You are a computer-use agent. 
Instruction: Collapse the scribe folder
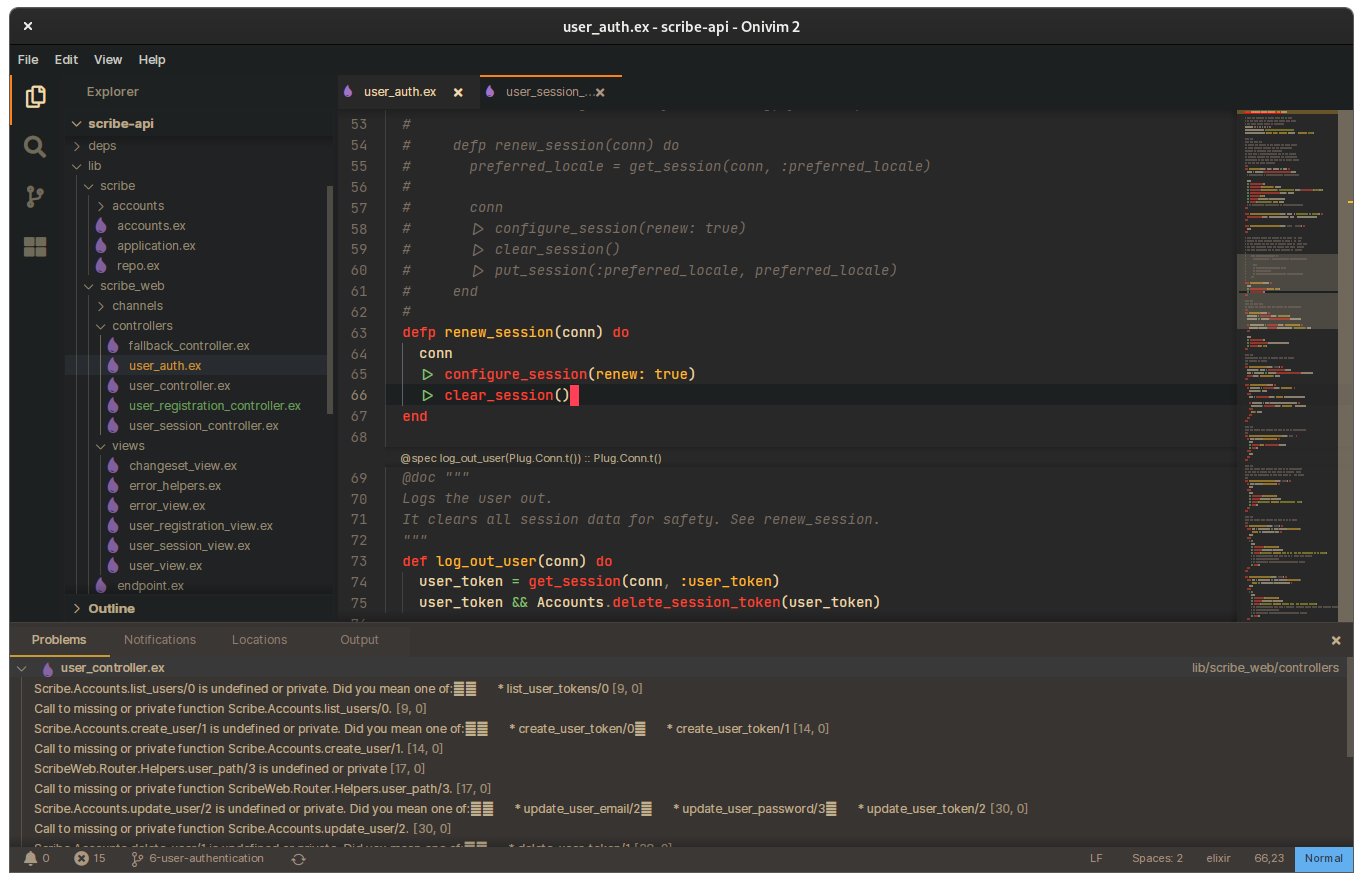coord(89,186)
